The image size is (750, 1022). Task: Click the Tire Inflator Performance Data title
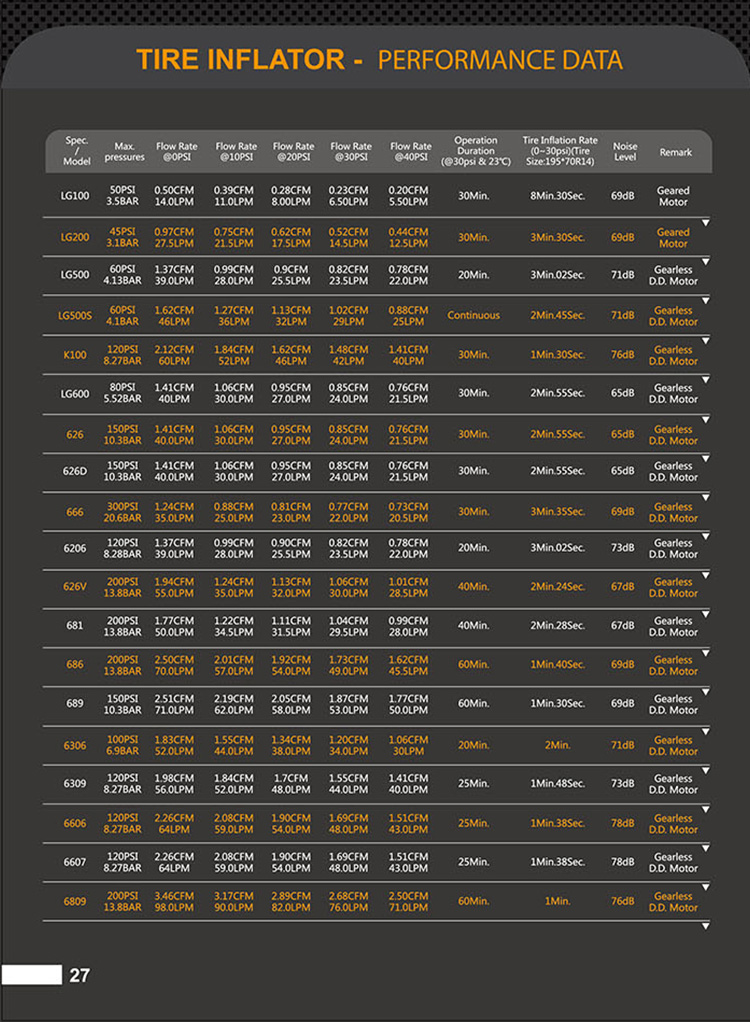click(379, 60)
